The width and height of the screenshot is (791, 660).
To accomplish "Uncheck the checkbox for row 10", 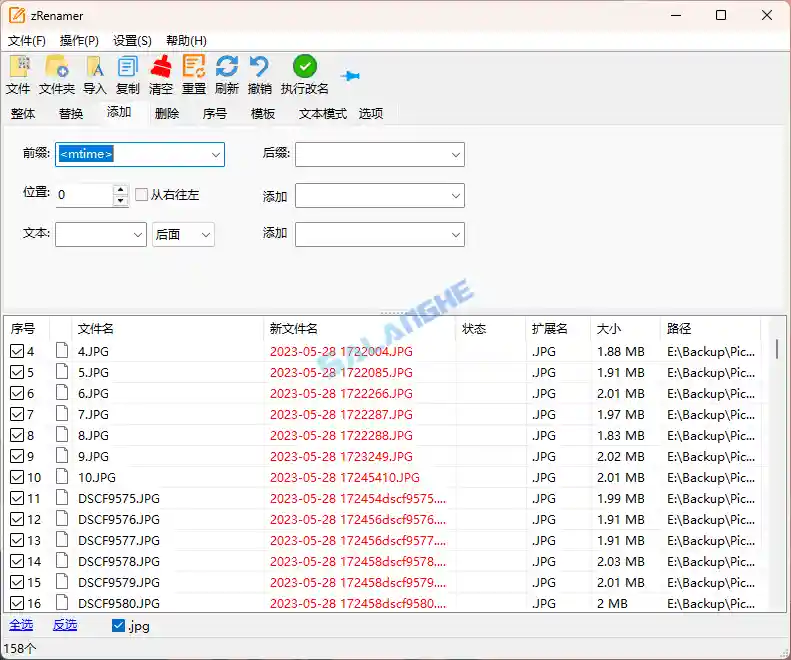I will pos(17,477).
